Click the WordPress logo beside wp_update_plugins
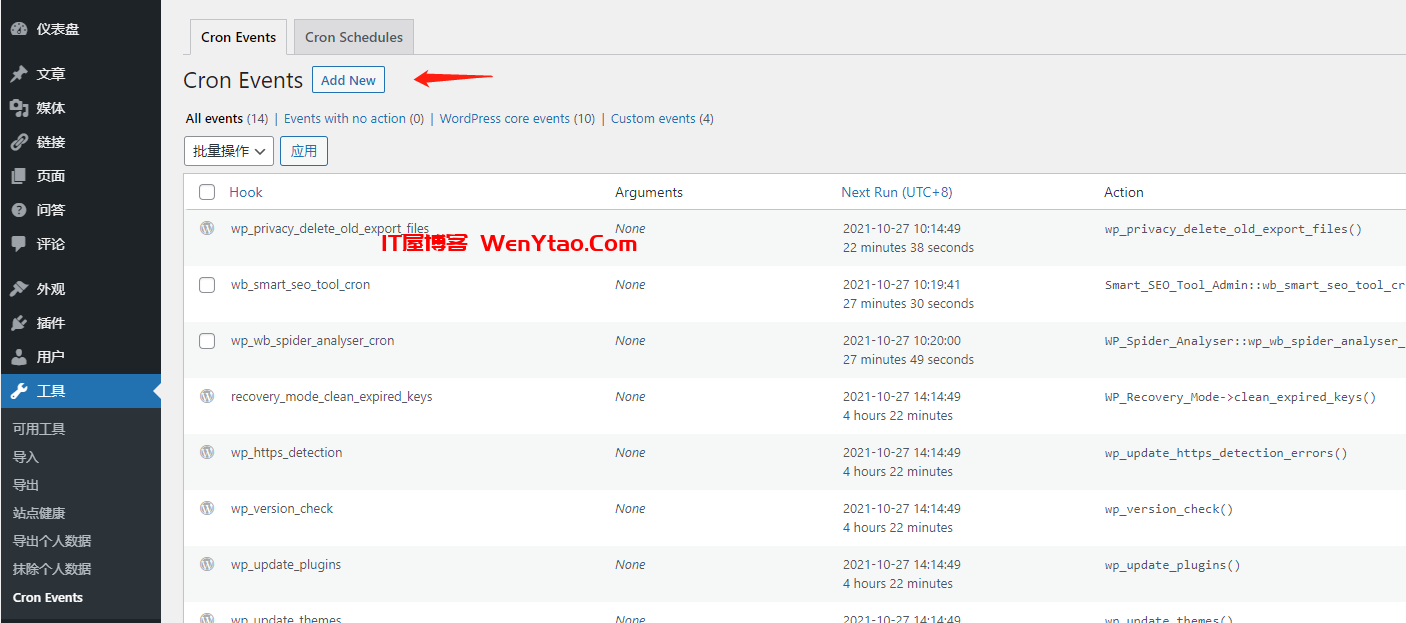This screenshot has height=623, width=1406. click(207, 564)
